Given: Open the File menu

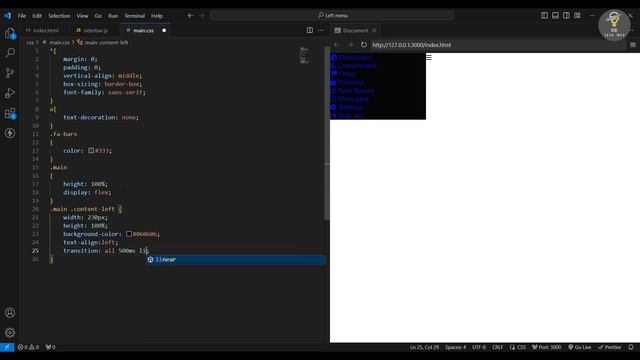Looking at the screenshot, I should tap(22, 16).
